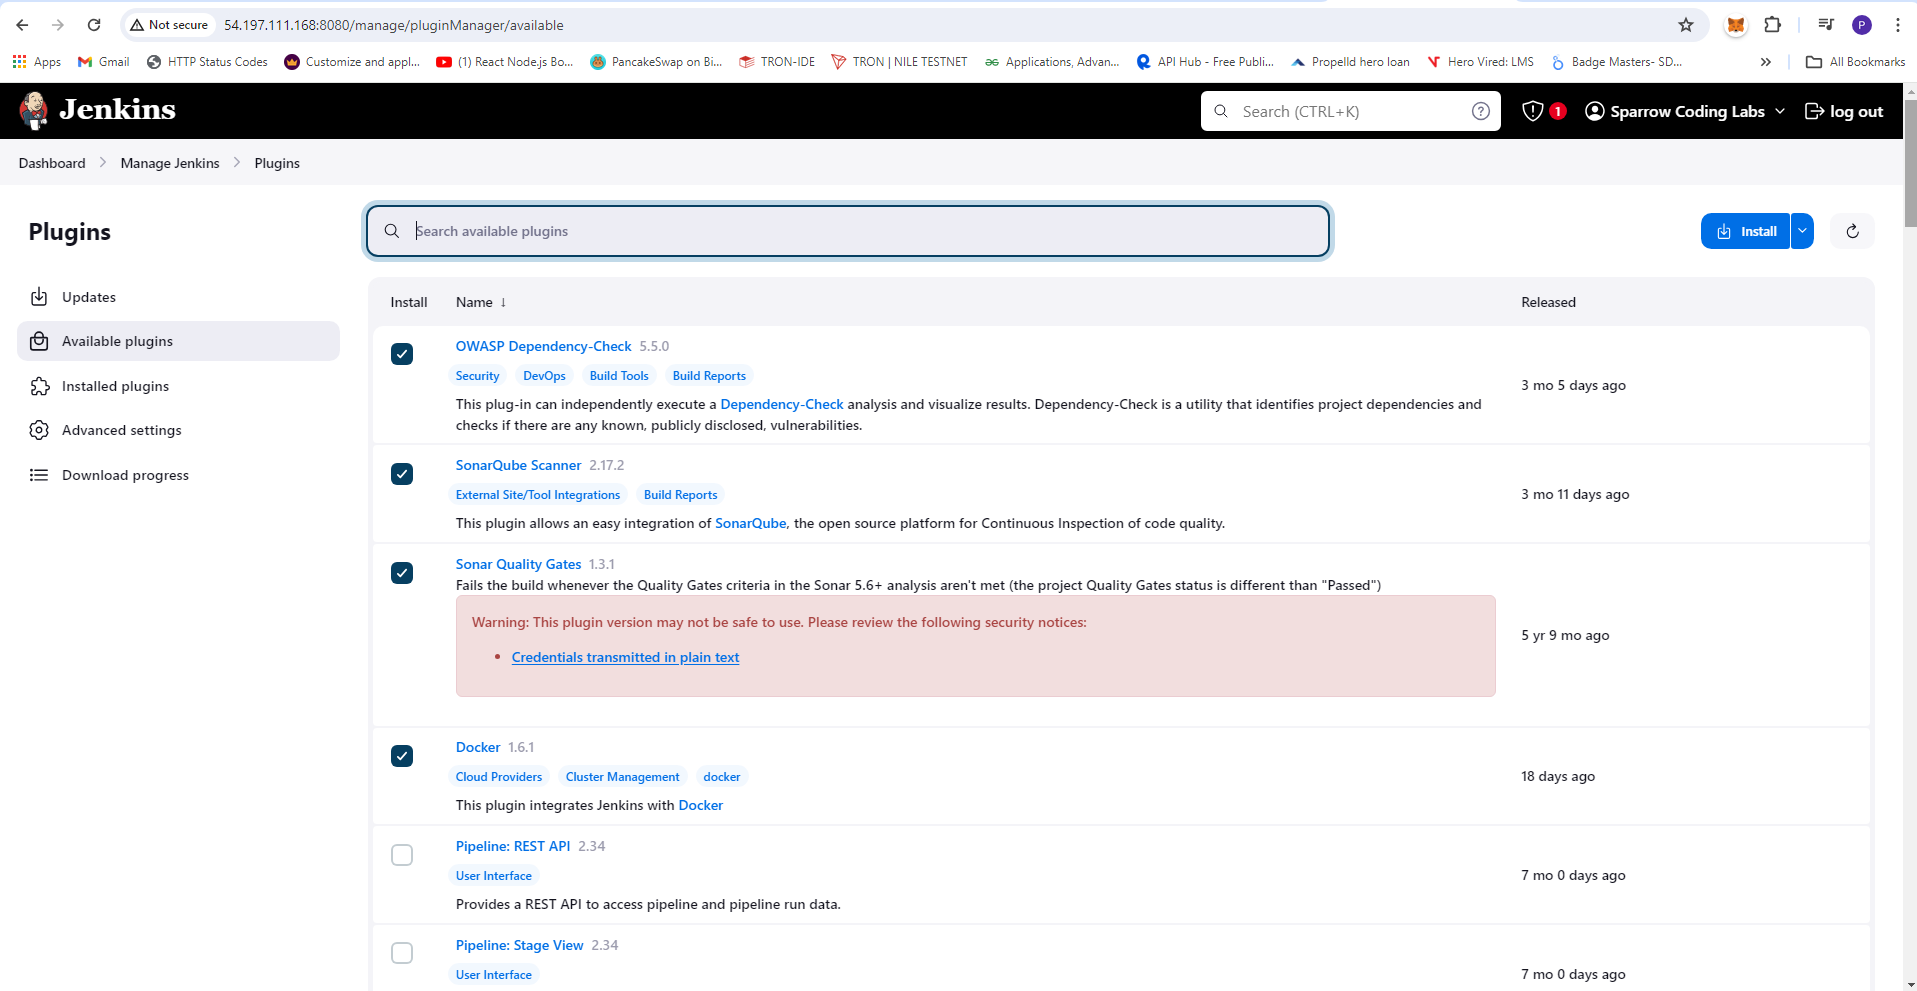Open Credentials transmitted in plain text notice
The height and width of the screenshot is (991, 1917).
[x=625, y=657]
